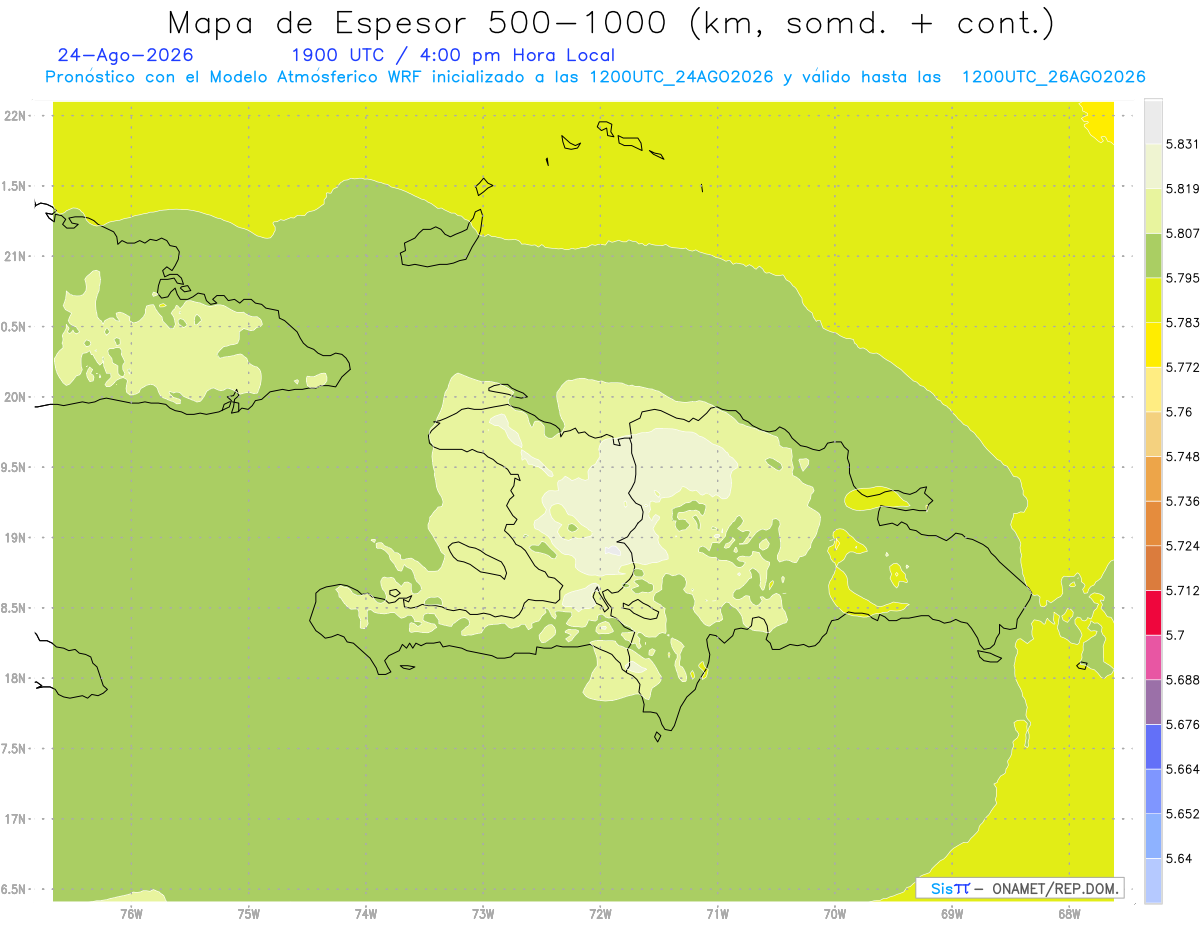Pick the green colorbar swatch between 5.795 and 5.807
The width and height of the screenshot is (1200, 927).
click(1153, 256)
